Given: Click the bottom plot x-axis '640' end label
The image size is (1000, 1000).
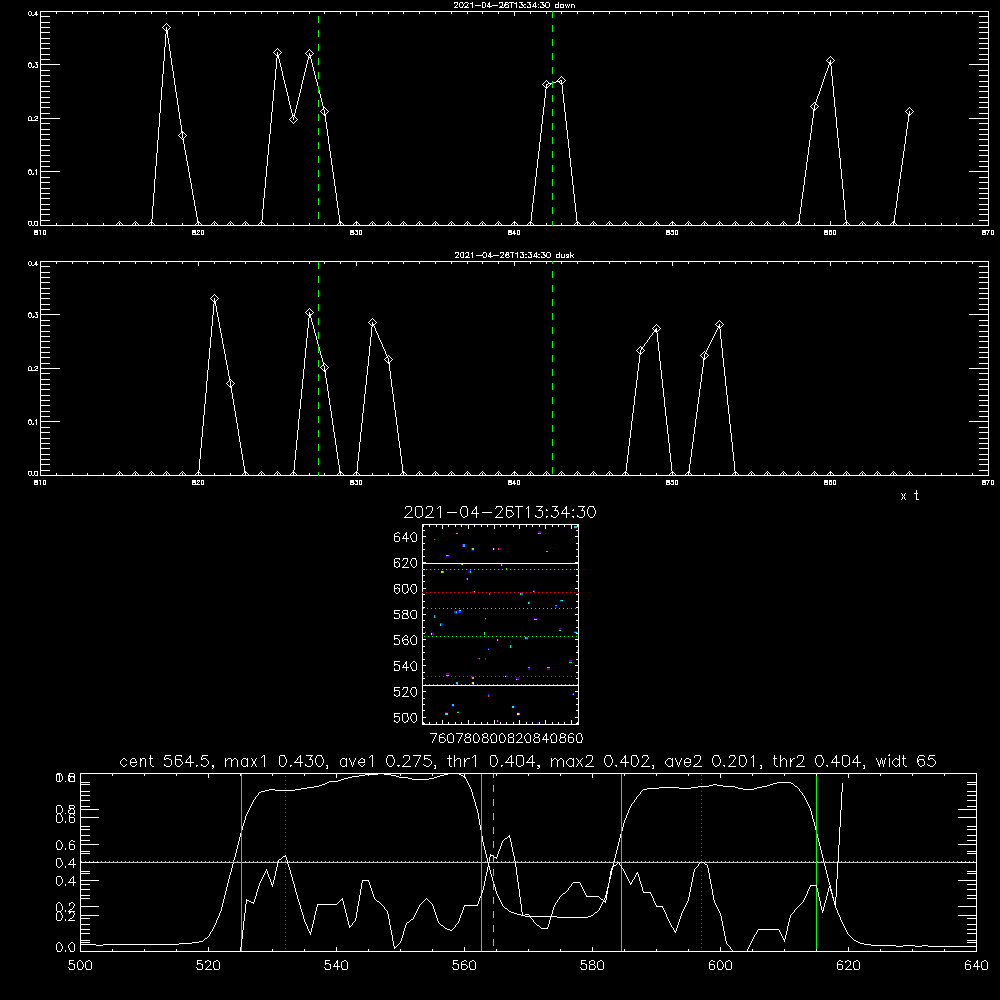Looking at the screenshot, I should coord(976,966).
